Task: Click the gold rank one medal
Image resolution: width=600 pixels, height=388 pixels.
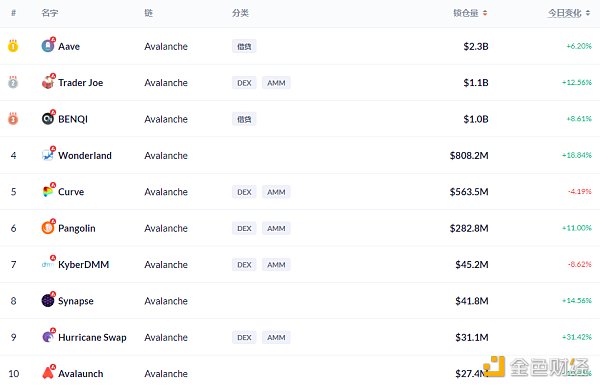Action: tap(13, 46)
